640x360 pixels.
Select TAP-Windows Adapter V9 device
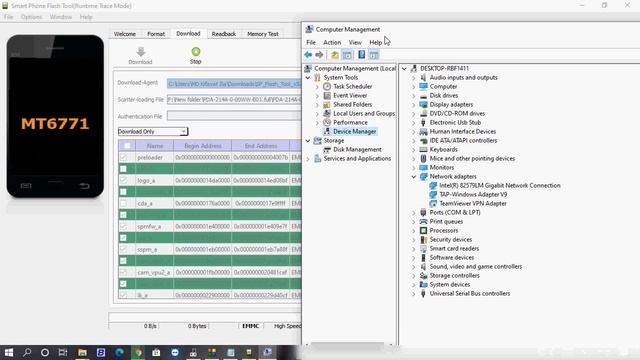[473, 194]
